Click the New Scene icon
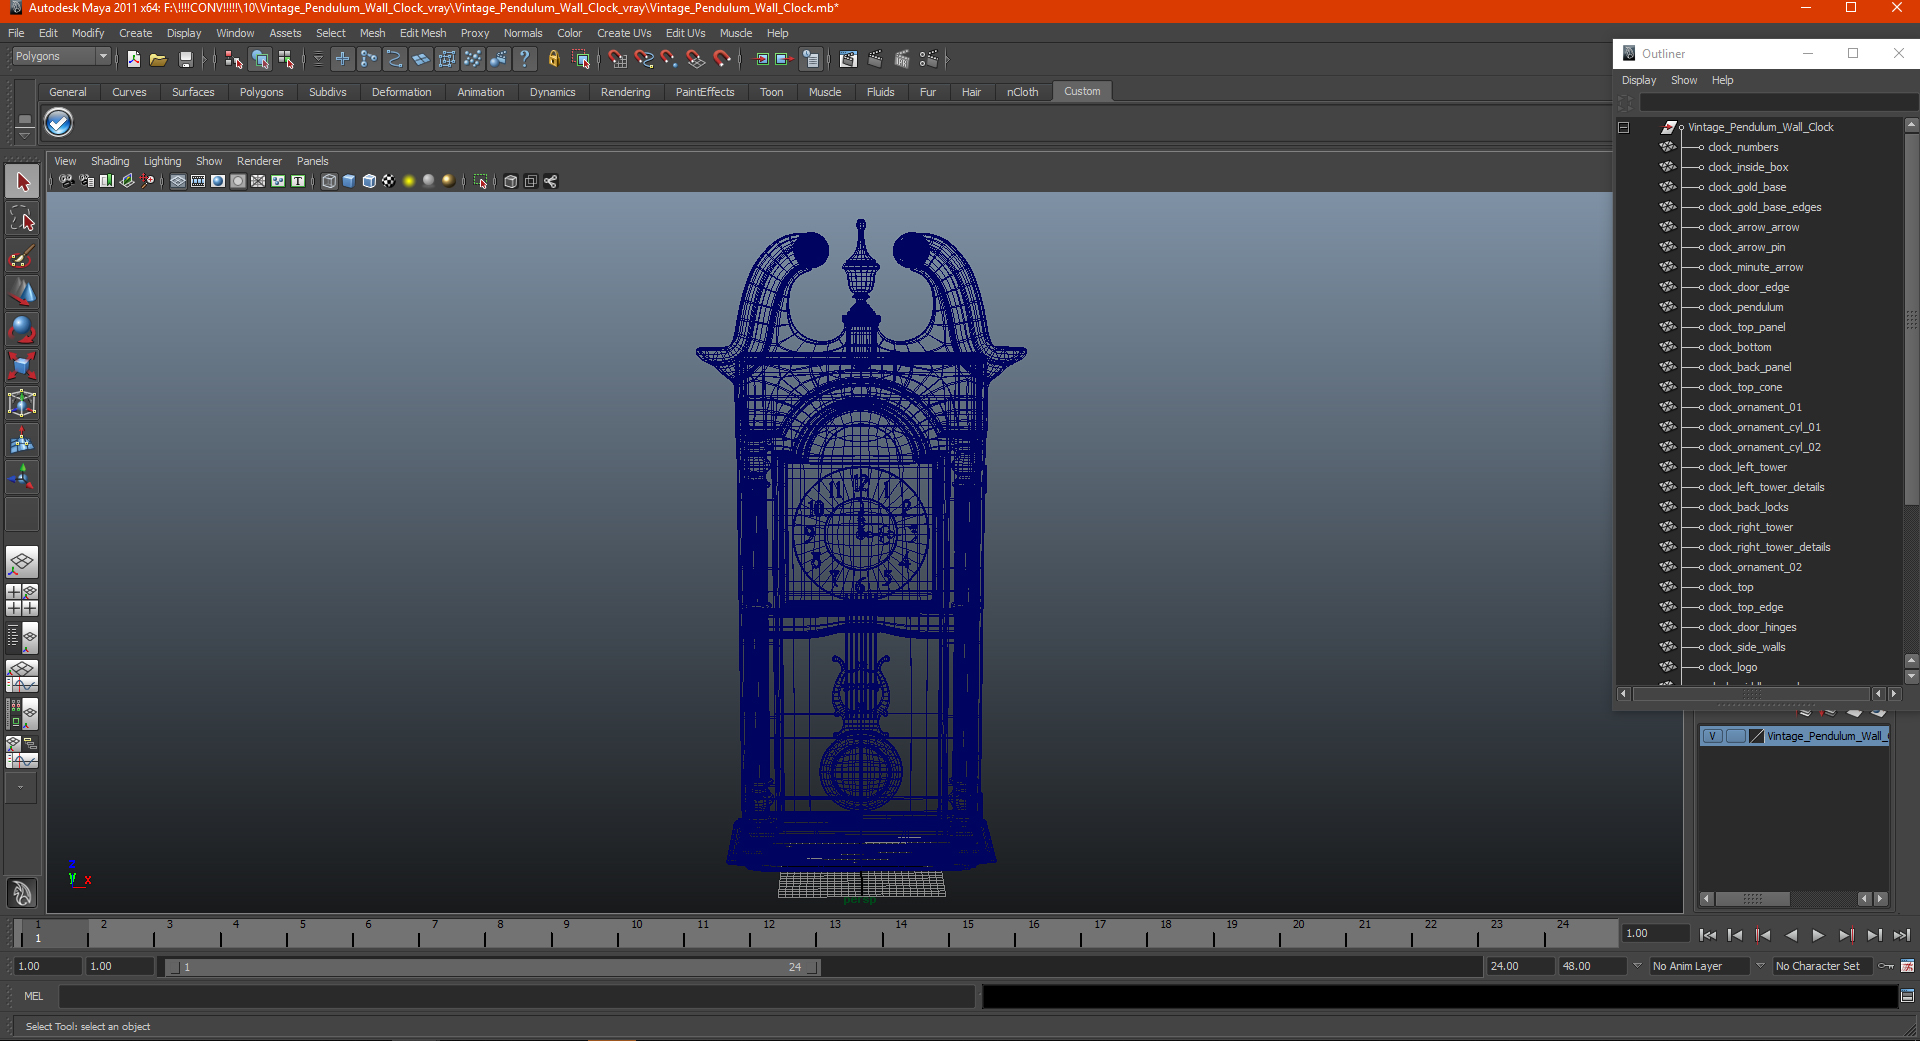Screen dimensions: 1920x1041 click(x=133, y=60)
